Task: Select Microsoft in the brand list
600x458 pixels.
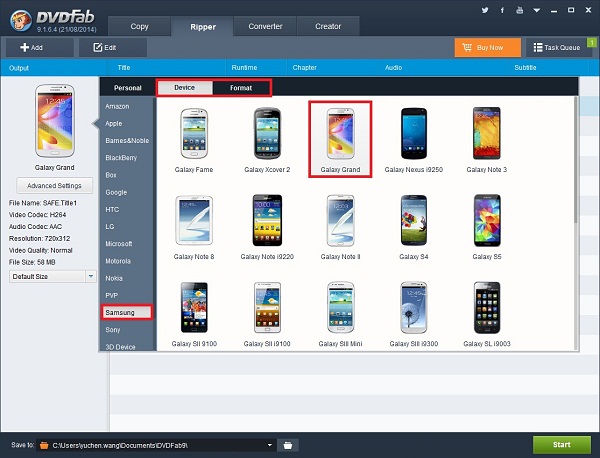Action: coord(119,244)
